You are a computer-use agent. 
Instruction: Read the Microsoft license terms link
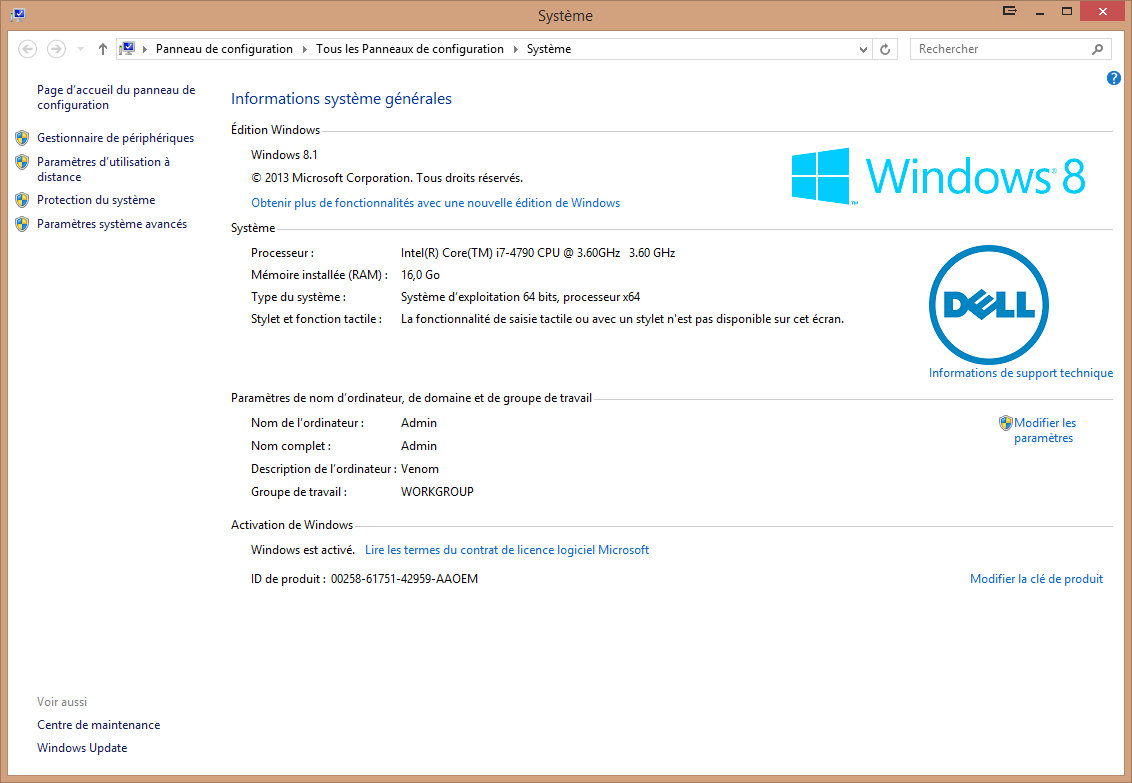pos(507,550)
